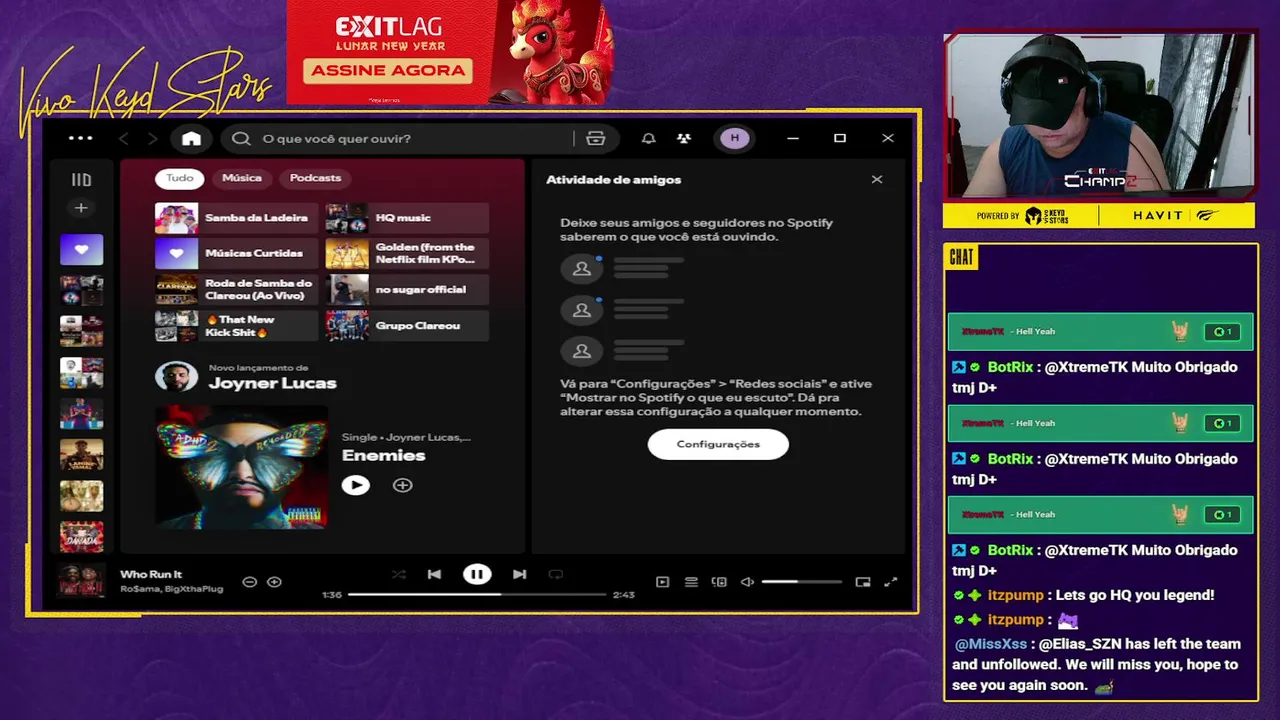Open Liked Songs heart tile in sidebar
This screenshot has height=720, width=1280.
coord(81,249)
